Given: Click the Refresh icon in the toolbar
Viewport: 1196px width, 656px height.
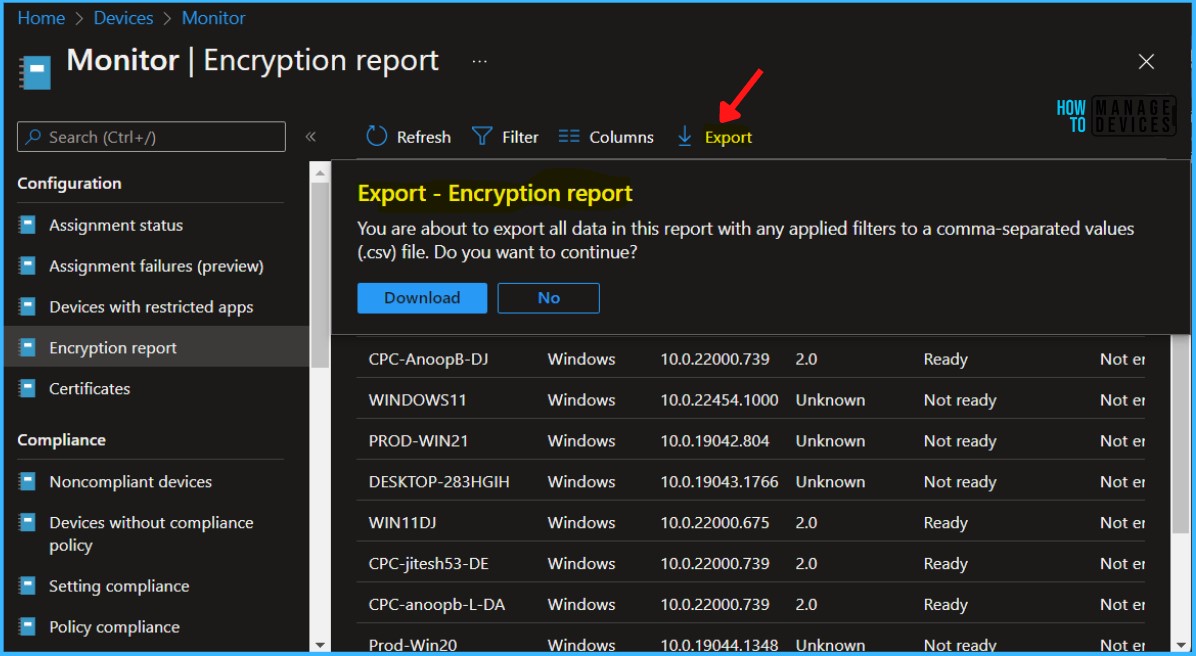Looking at the screenshot, I should (x=378, y=136).
